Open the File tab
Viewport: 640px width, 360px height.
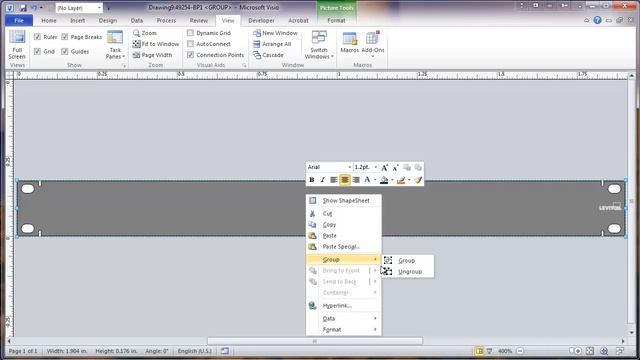point(19,20)
